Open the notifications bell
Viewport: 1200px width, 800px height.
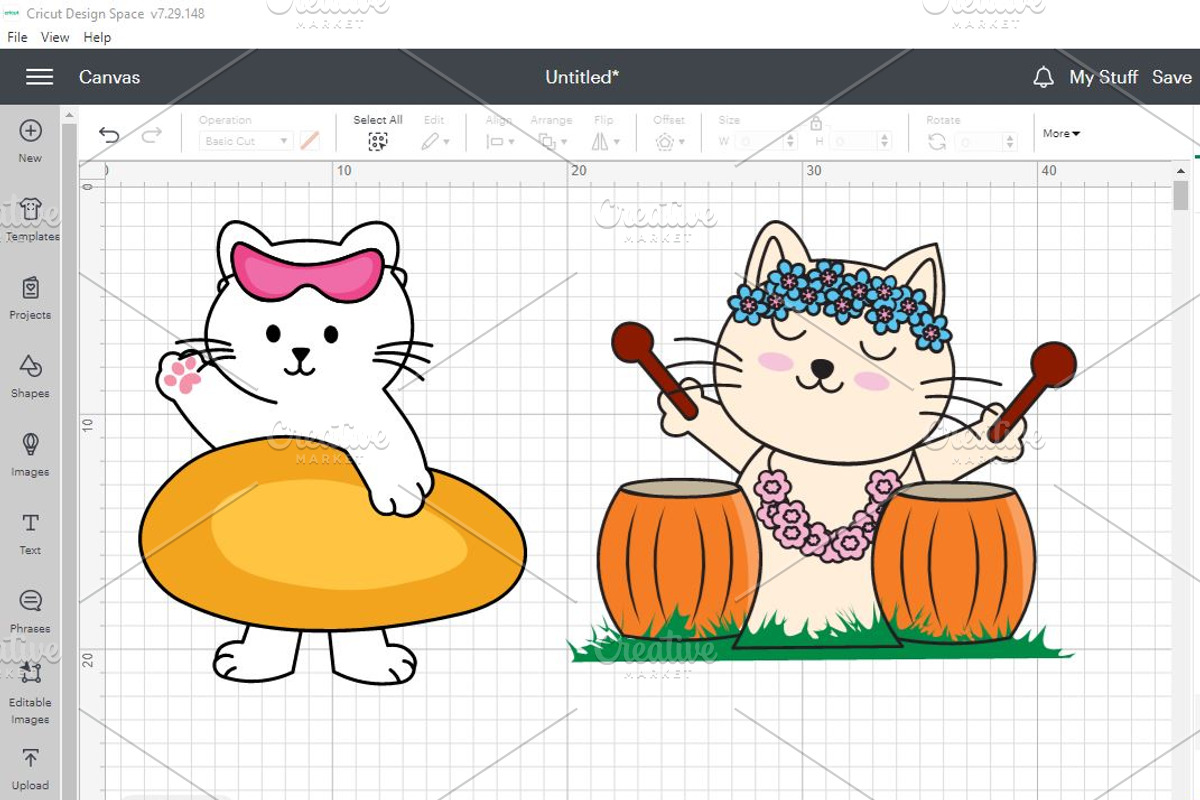pos(1043,77)
